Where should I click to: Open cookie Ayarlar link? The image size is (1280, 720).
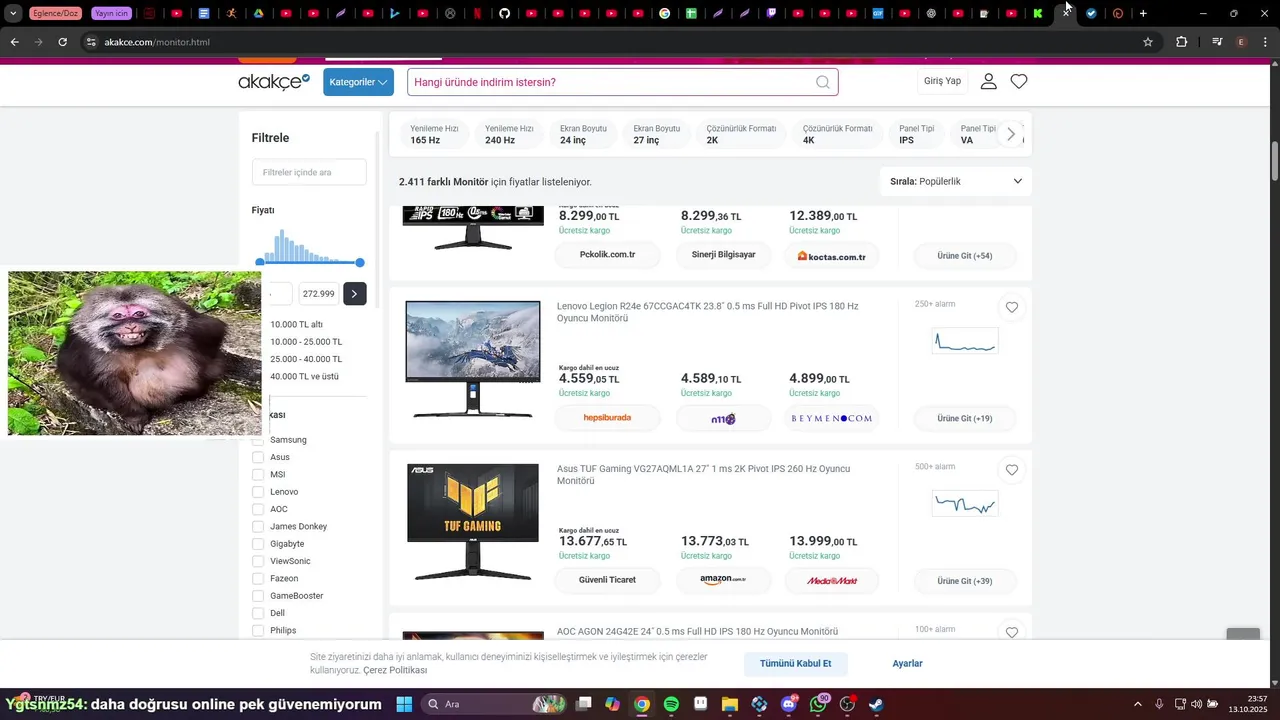908,664
